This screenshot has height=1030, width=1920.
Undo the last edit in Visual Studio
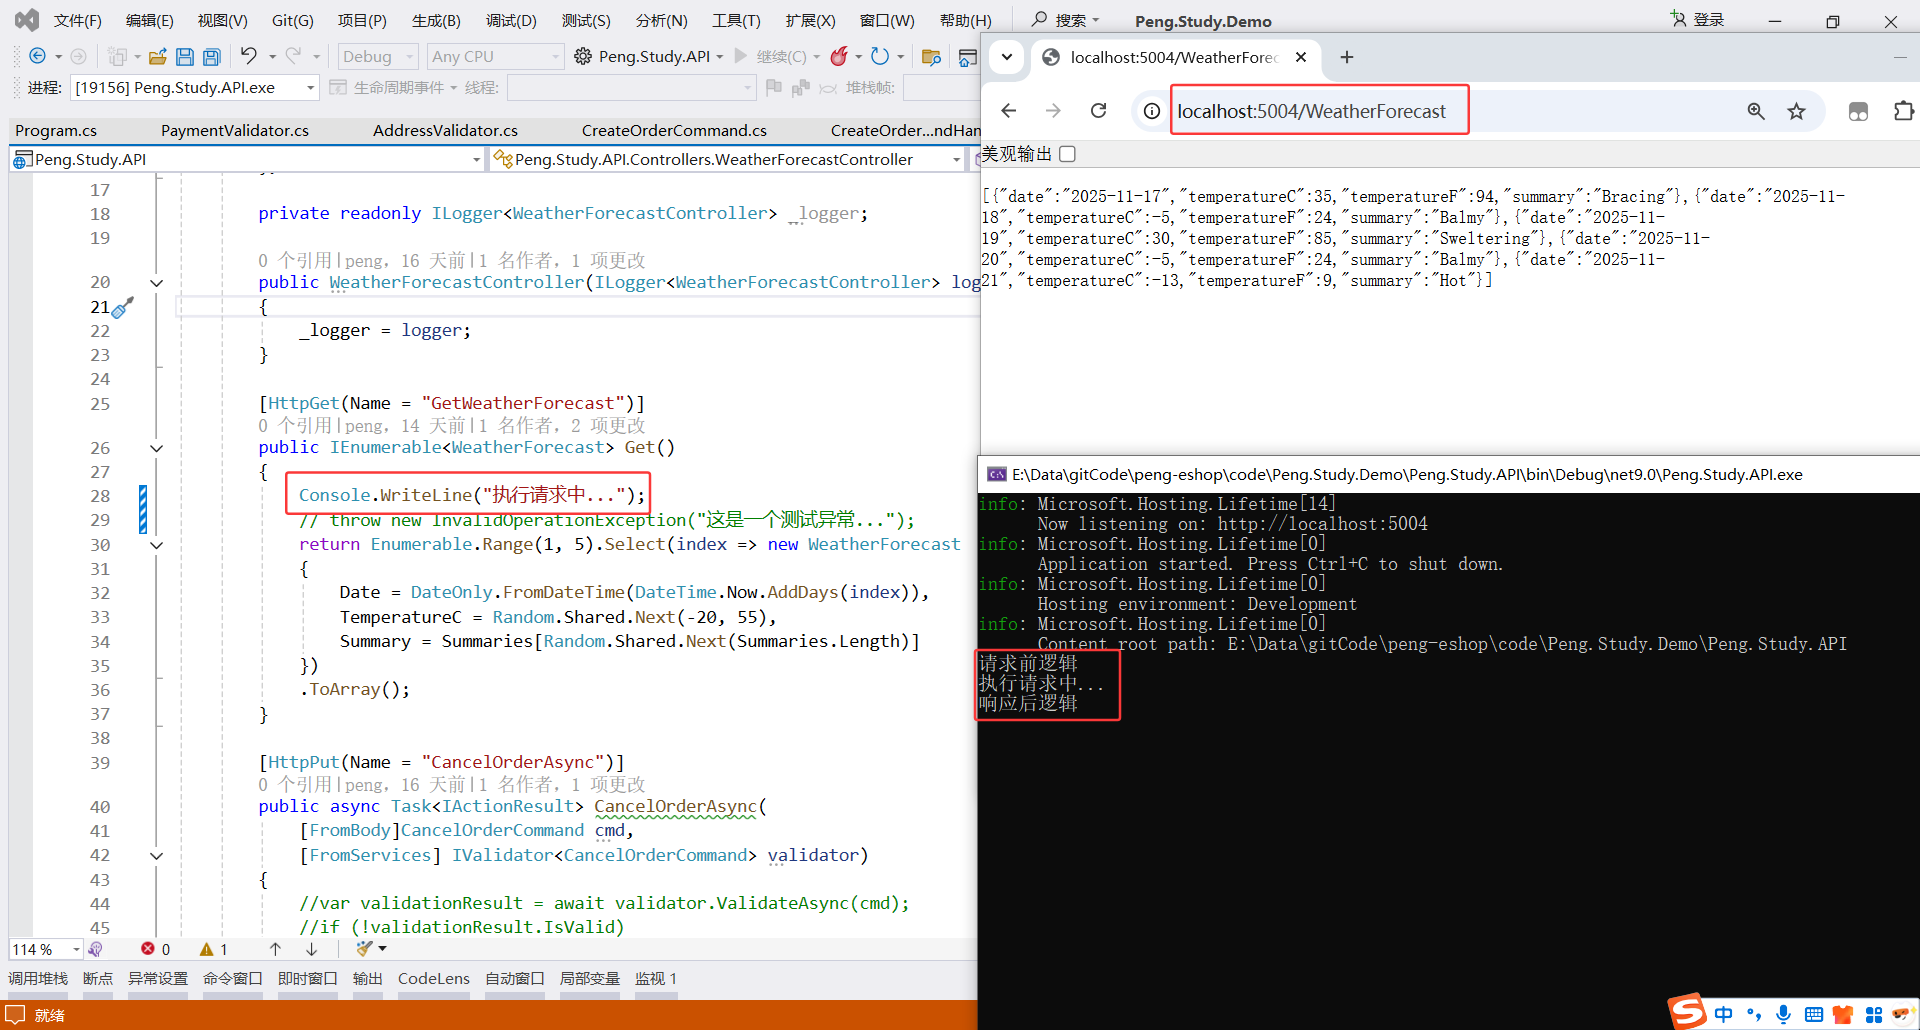pyautogui.click(x=249, y=56)
